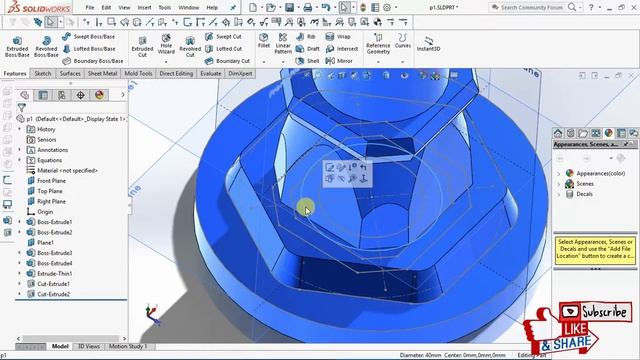Open the DimXpertManager tab icon
Screen dimensions: 640x360
pos(80,95)
